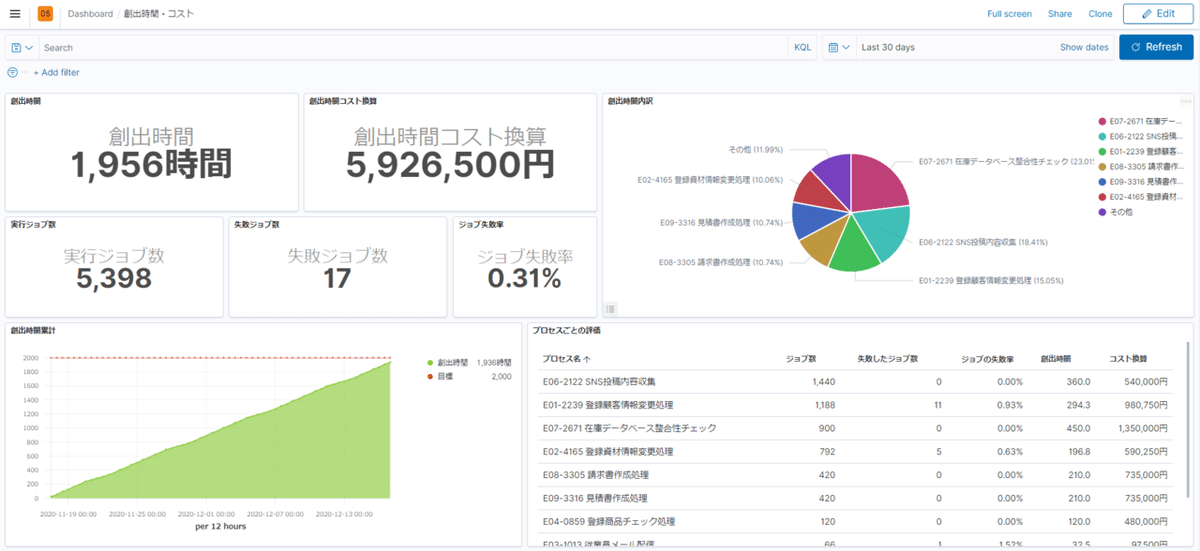Click the 創出時間・コスト breadcrumb
The image size is (1200, 551).
159,14
